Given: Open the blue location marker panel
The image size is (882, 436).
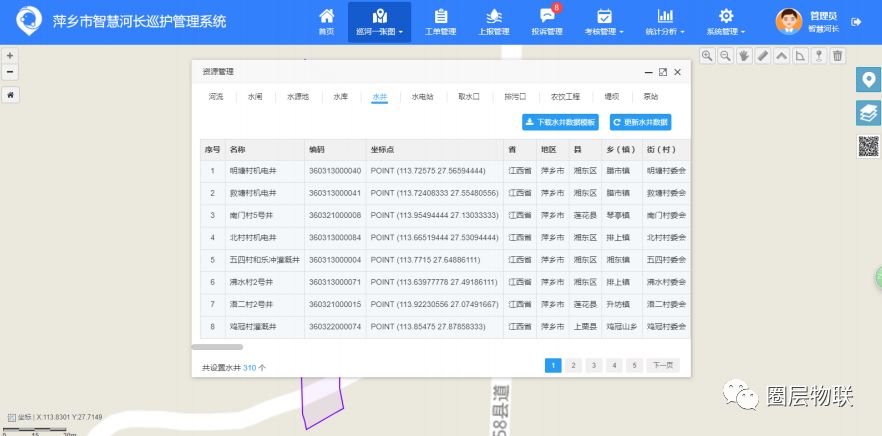Looking at the screenshot, I should click(x=868, y=80).
